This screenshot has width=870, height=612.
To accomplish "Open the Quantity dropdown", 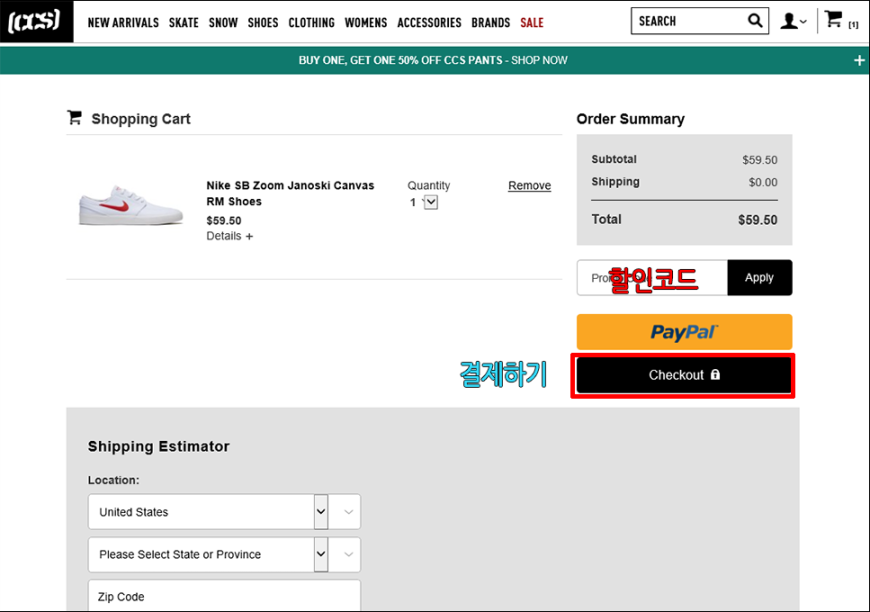I will pos(424,203).
